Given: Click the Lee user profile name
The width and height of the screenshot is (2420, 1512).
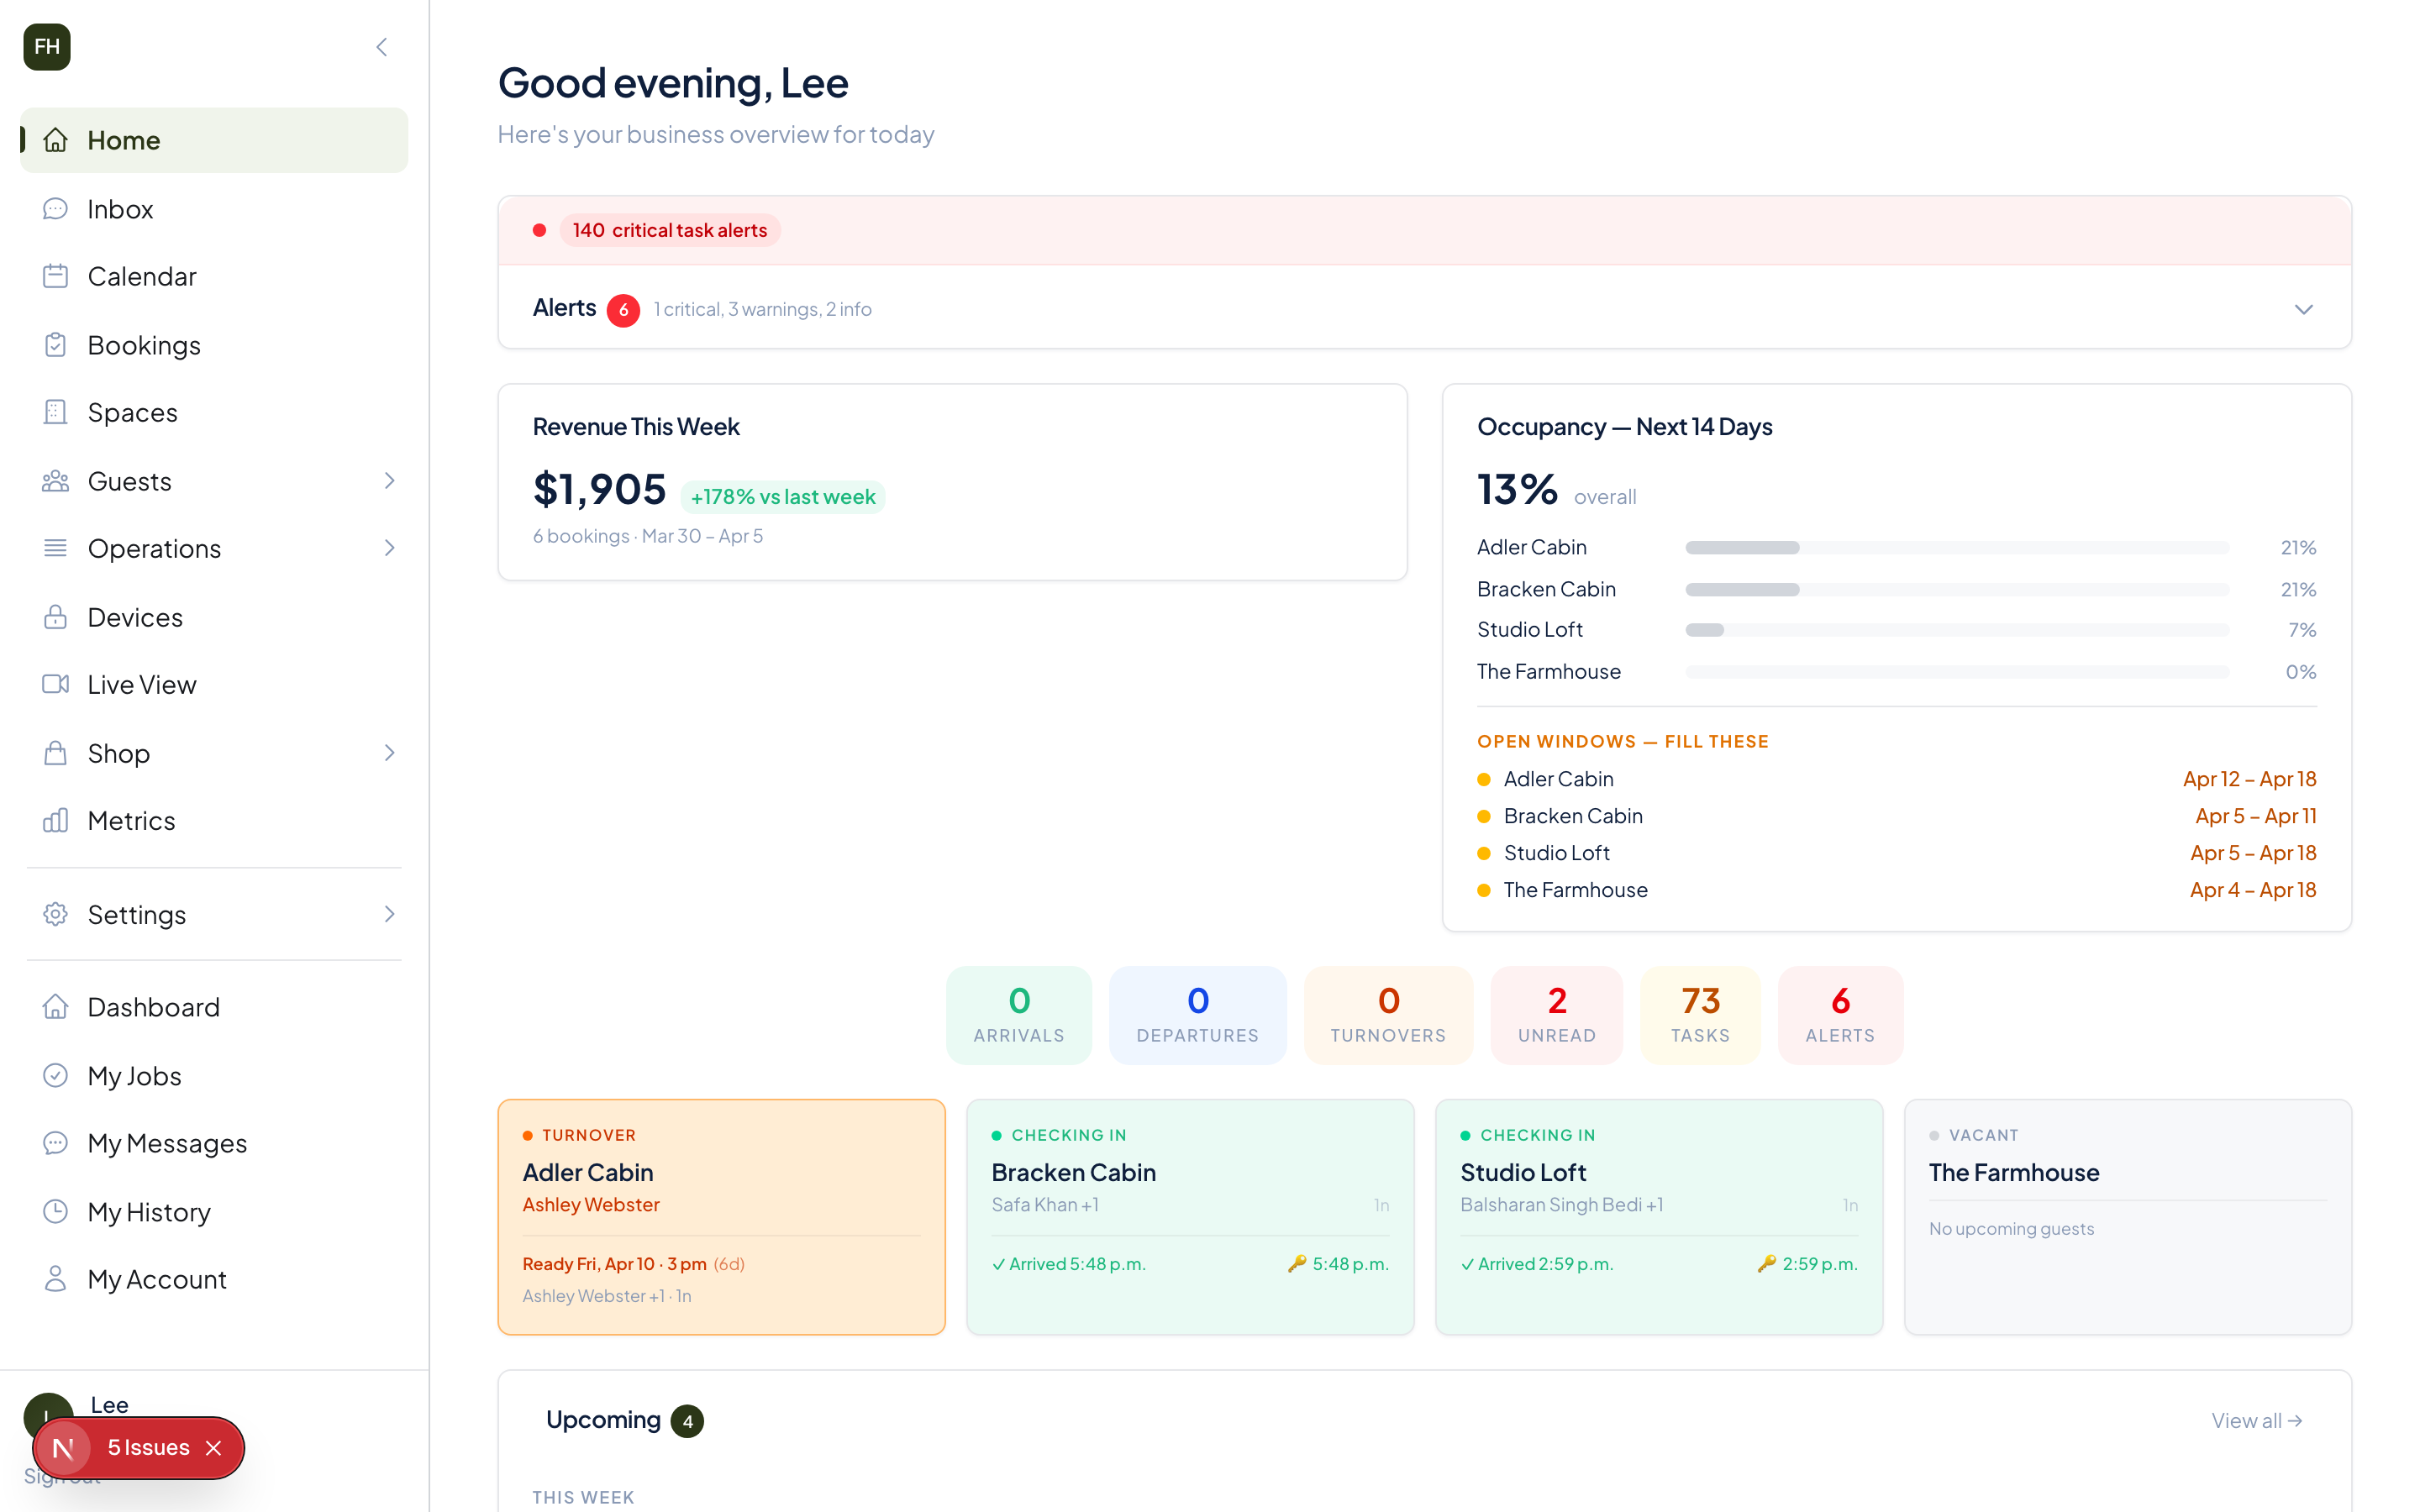Looking at the screenshot, I should (109, 1405).
